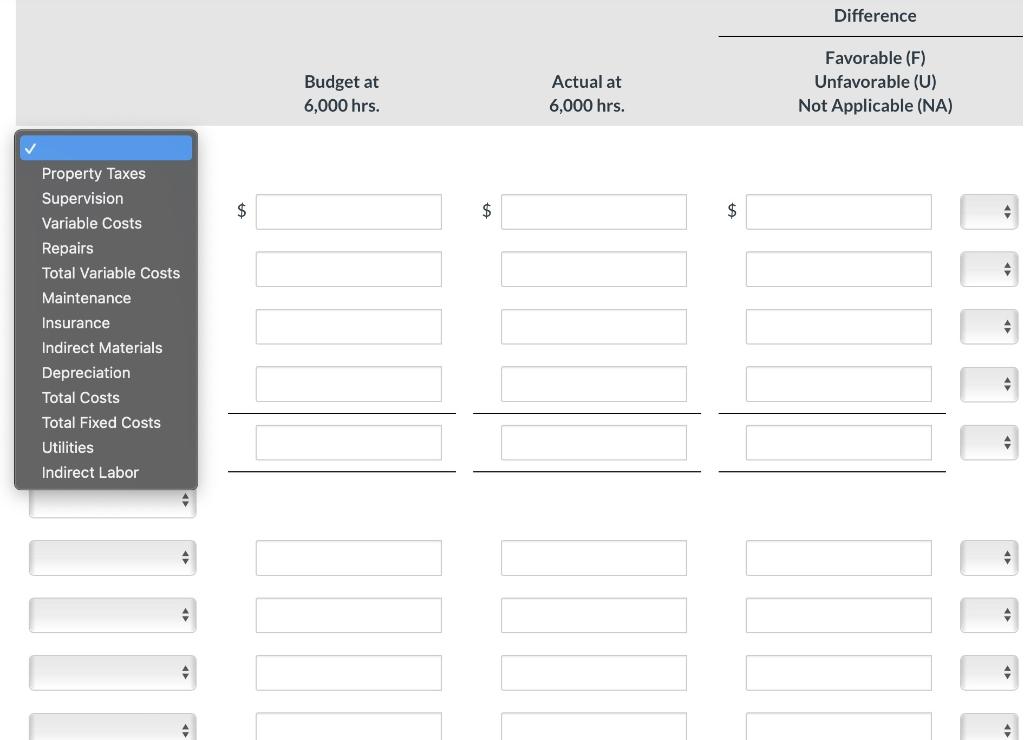Open the cost dropdown partly hidden under the list
1024x740 pixels.
click(x=112, y=504)
